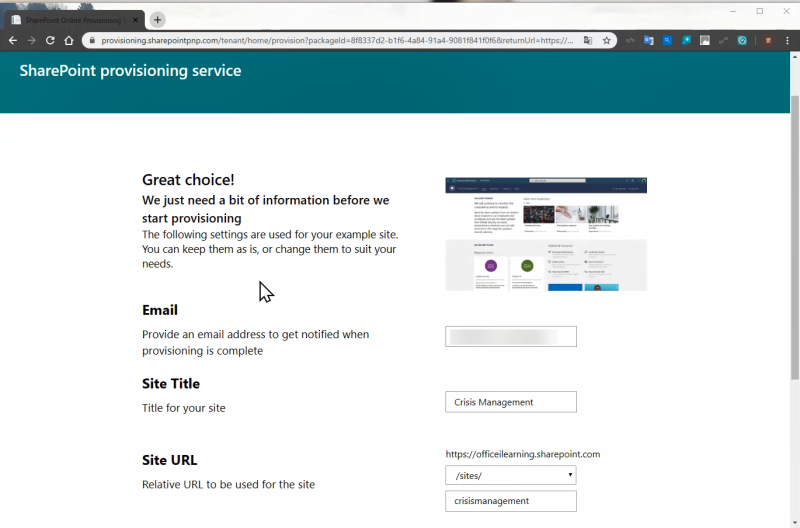This screenshot has height=528, width=800.
Task: Bookmark this page with the star icon
Action: 607,40
